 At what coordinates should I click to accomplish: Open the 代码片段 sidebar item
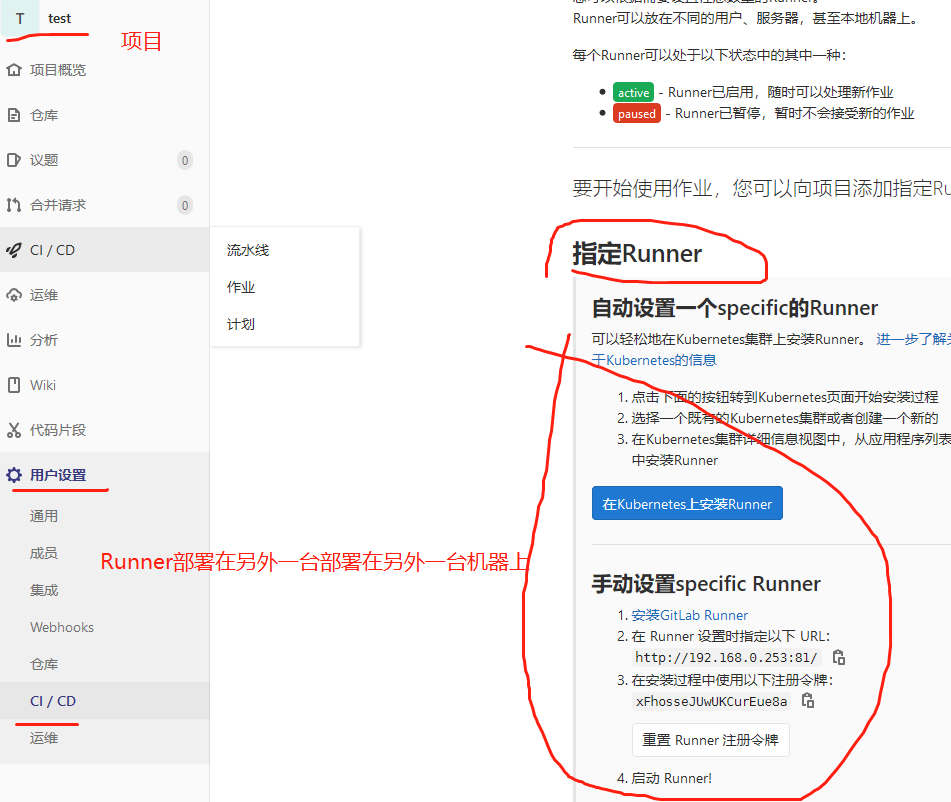pos(58,430)
